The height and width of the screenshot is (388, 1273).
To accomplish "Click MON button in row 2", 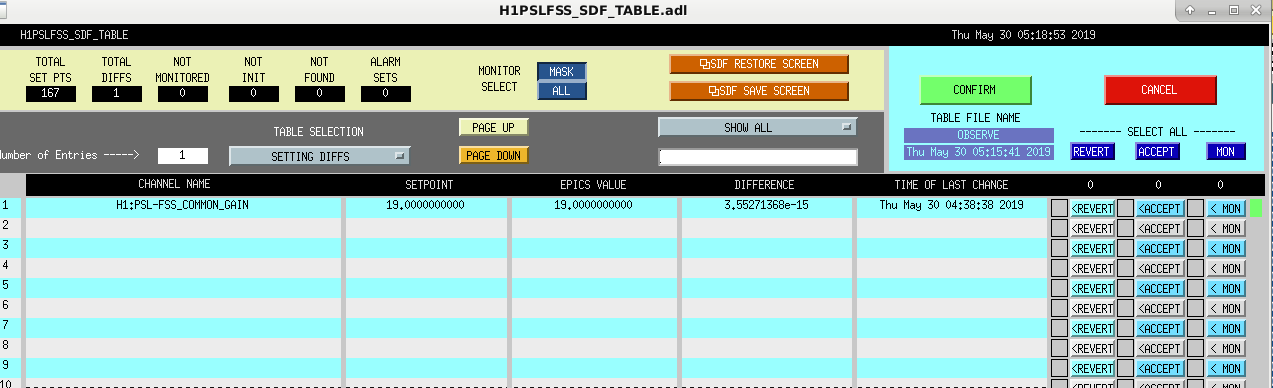I will pos(1226,228).
